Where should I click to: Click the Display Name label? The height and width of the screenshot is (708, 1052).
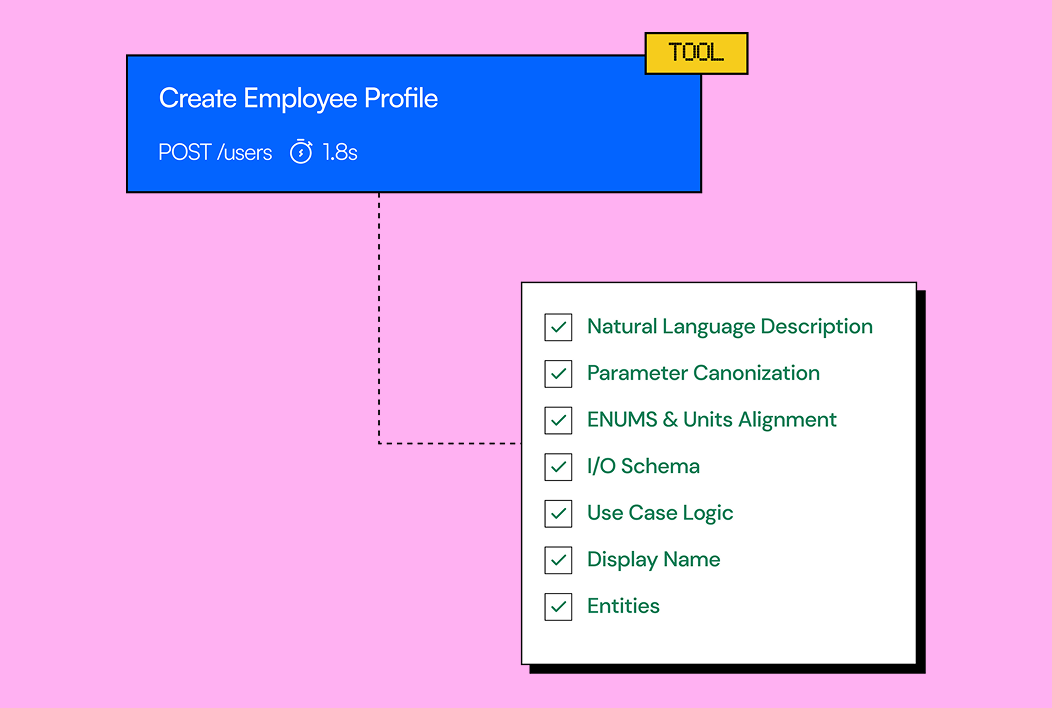[653, 560]
